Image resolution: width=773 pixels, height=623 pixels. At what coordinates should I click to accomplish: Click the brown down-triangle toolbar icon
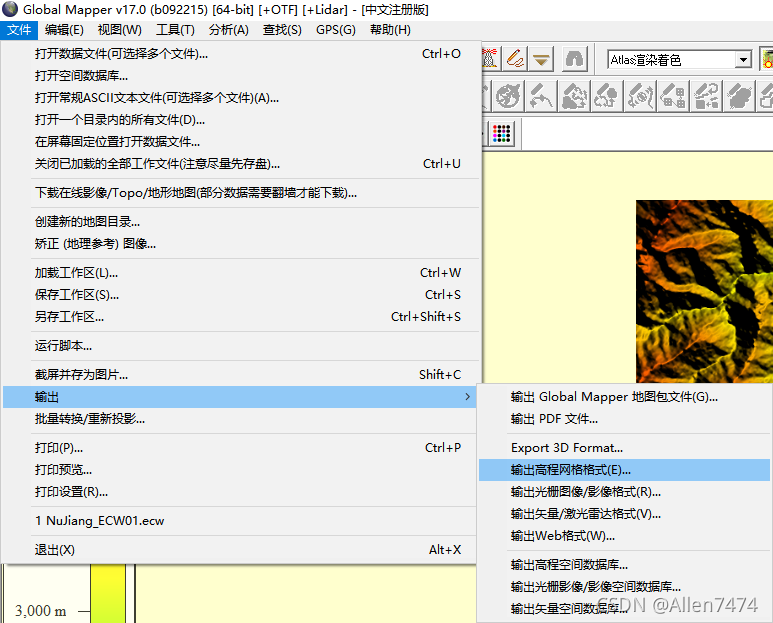tap(541, 59)
